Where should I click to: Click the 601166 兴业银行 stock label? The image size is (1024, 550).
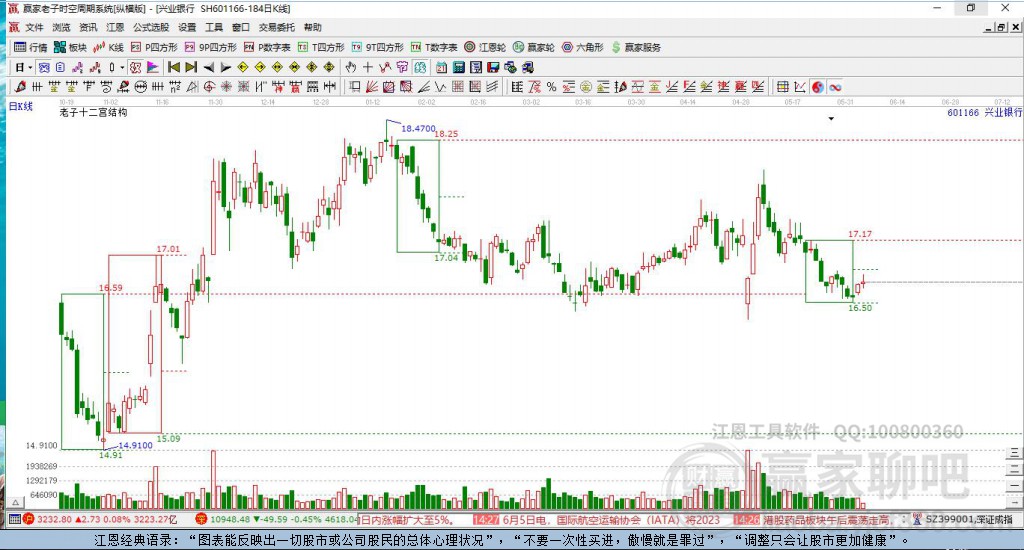click(x=984, y=112)
